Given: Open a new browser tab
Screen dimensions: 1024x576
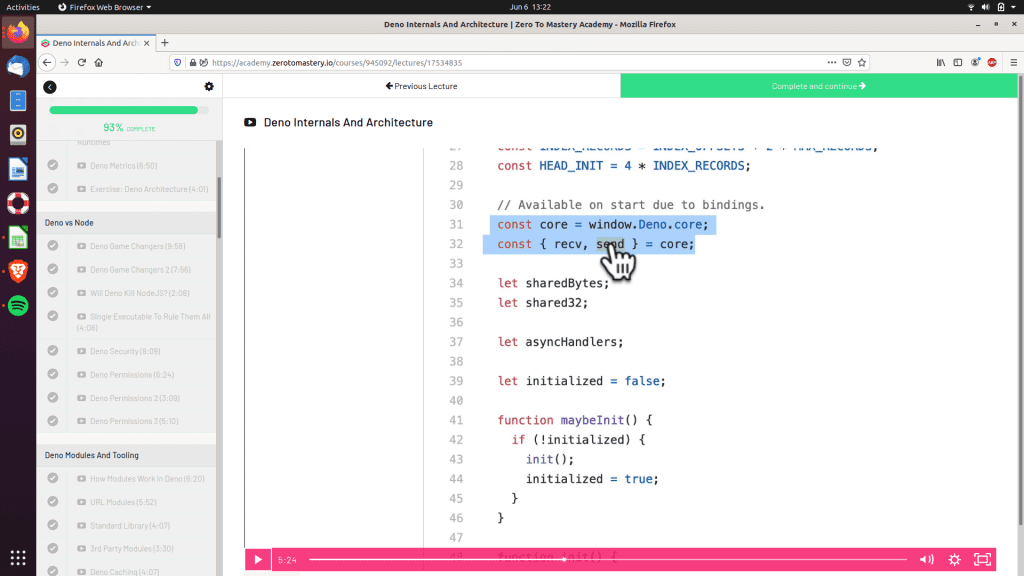Looking at the screenshot, I should (x=165, y=43).
